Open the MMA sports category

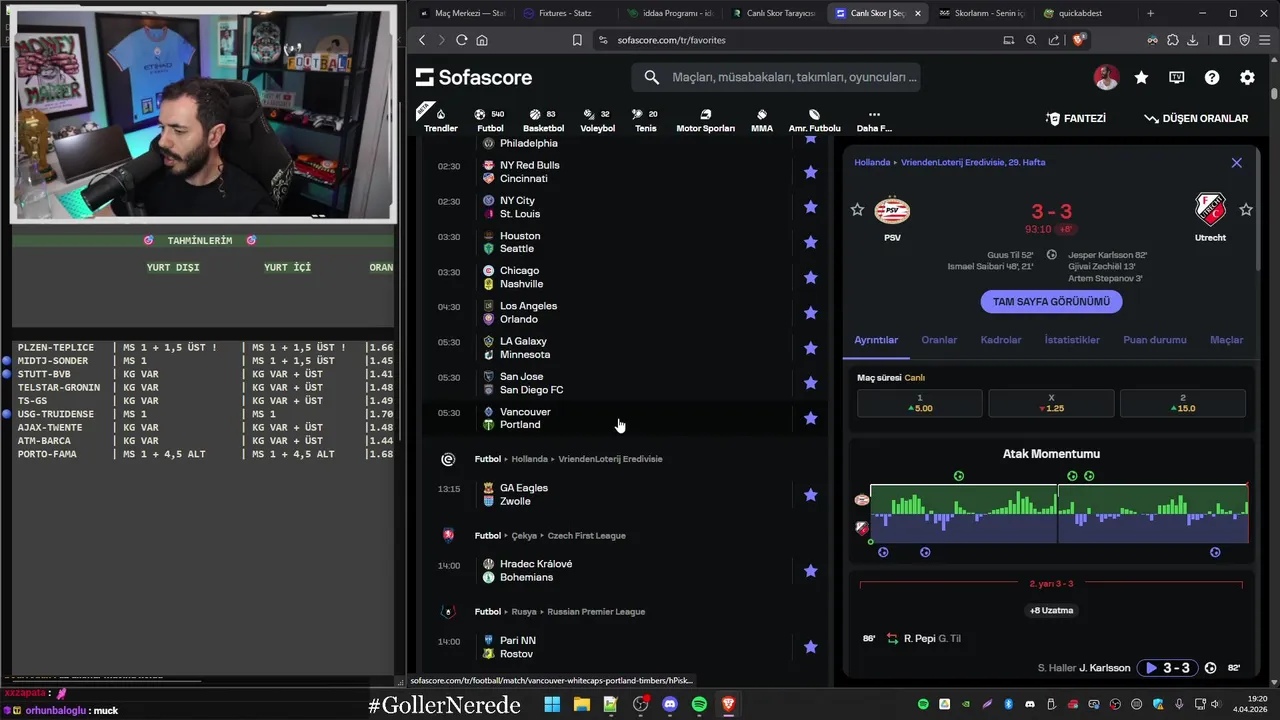coord(762,120)
